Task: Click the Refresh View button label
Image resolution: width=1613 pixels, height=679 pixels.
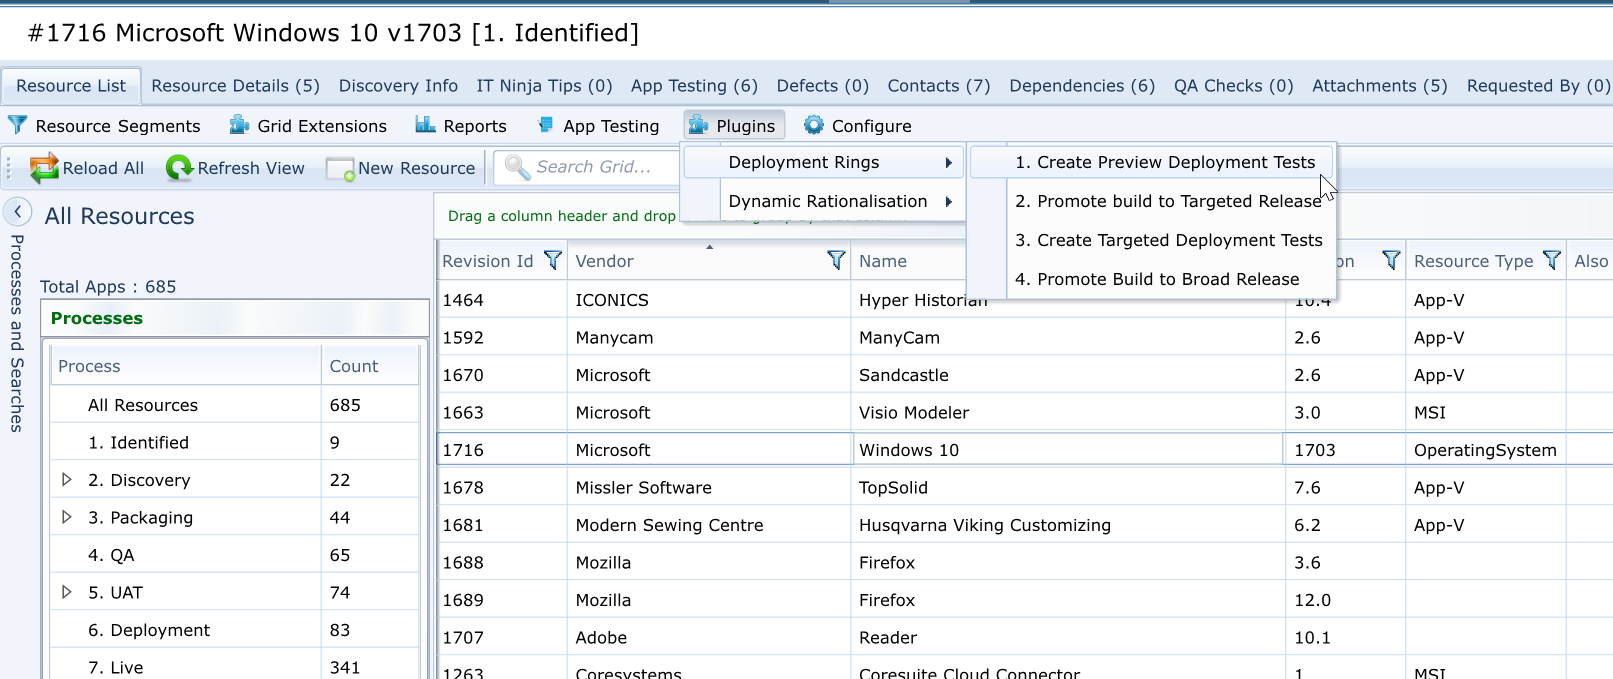Action: pyautogui.click(x=251, y=168)
